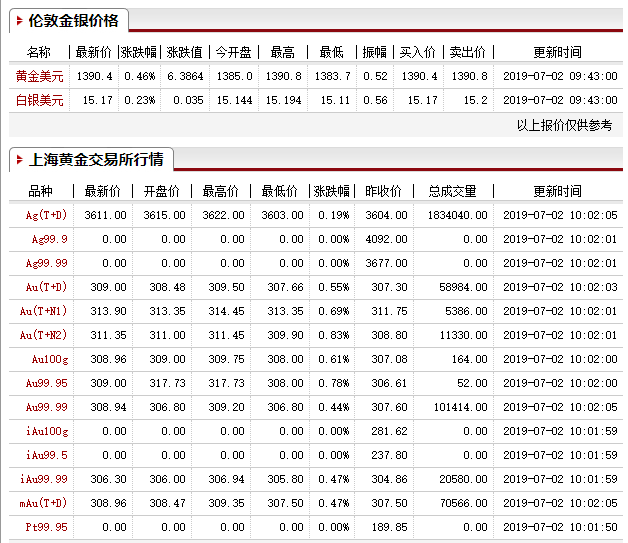Open the 黄金美元 link
This screenshot has width=628, height=543.
click(39, 76)
